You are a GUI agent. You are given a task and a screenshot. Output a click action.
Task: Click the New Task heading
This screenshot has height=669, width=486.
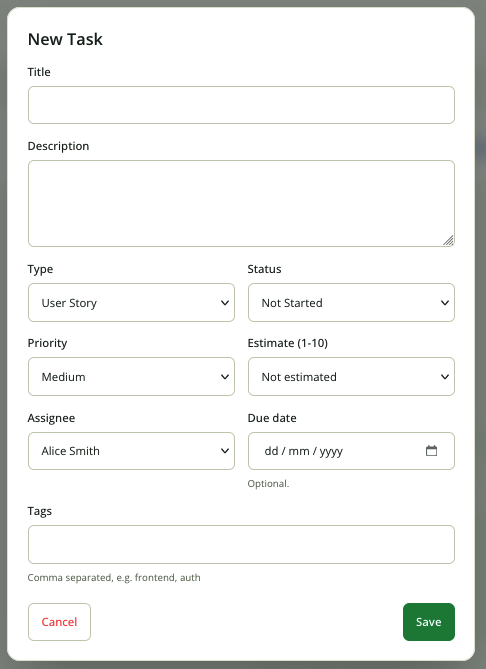pos(65,39)
